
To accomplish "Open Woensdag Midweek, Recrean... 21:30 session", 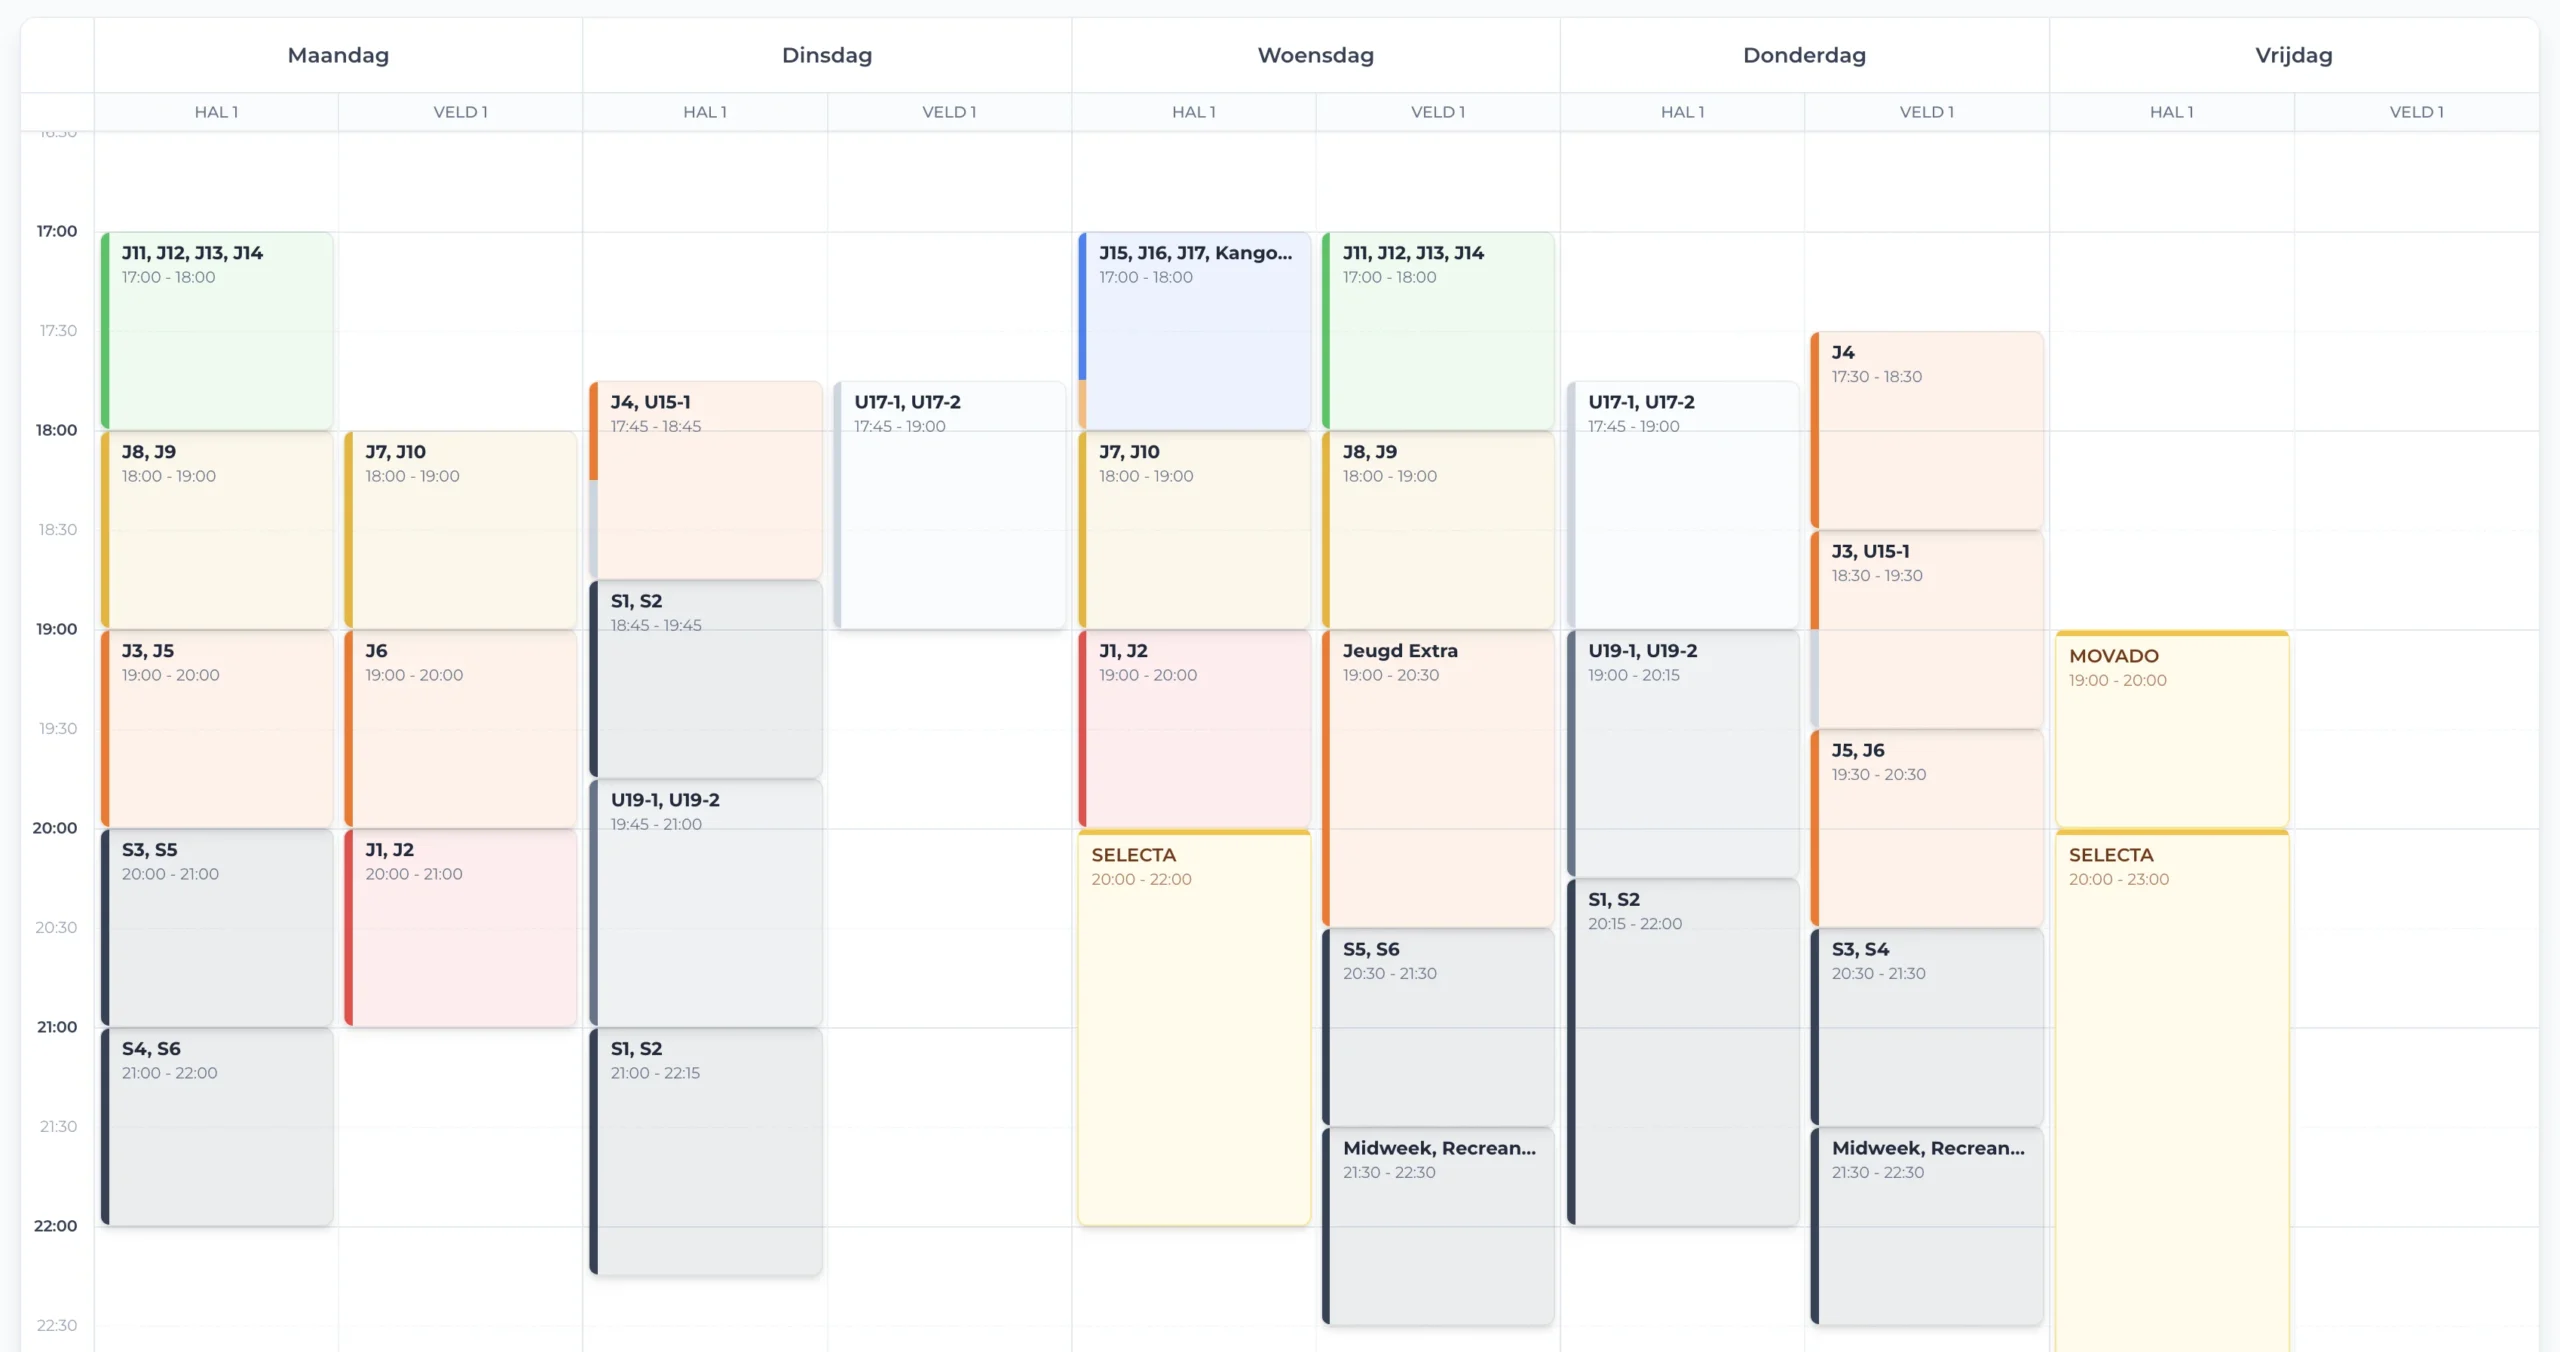I will (1438, 1225).
